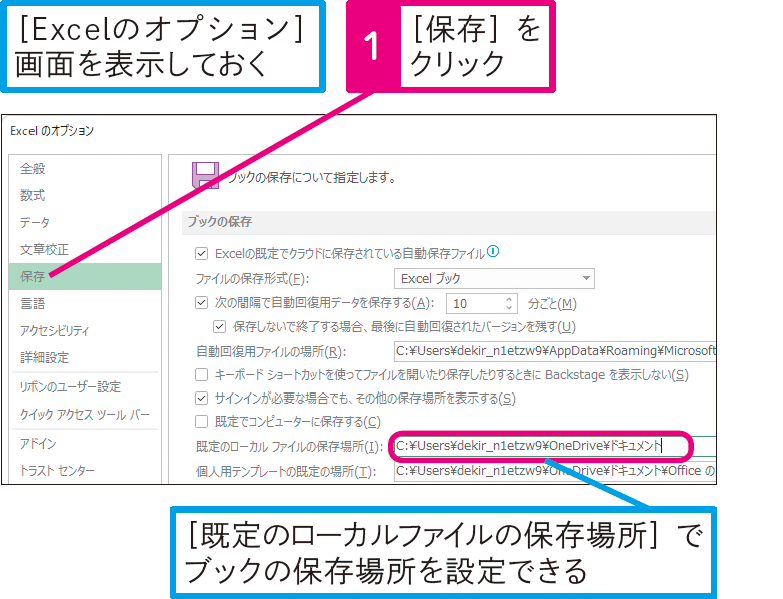The height and width of the screenshot is (599, 783).
Task: Toggle サインインが必要な場合でも checkbox
Action: (x=201, y=398)
